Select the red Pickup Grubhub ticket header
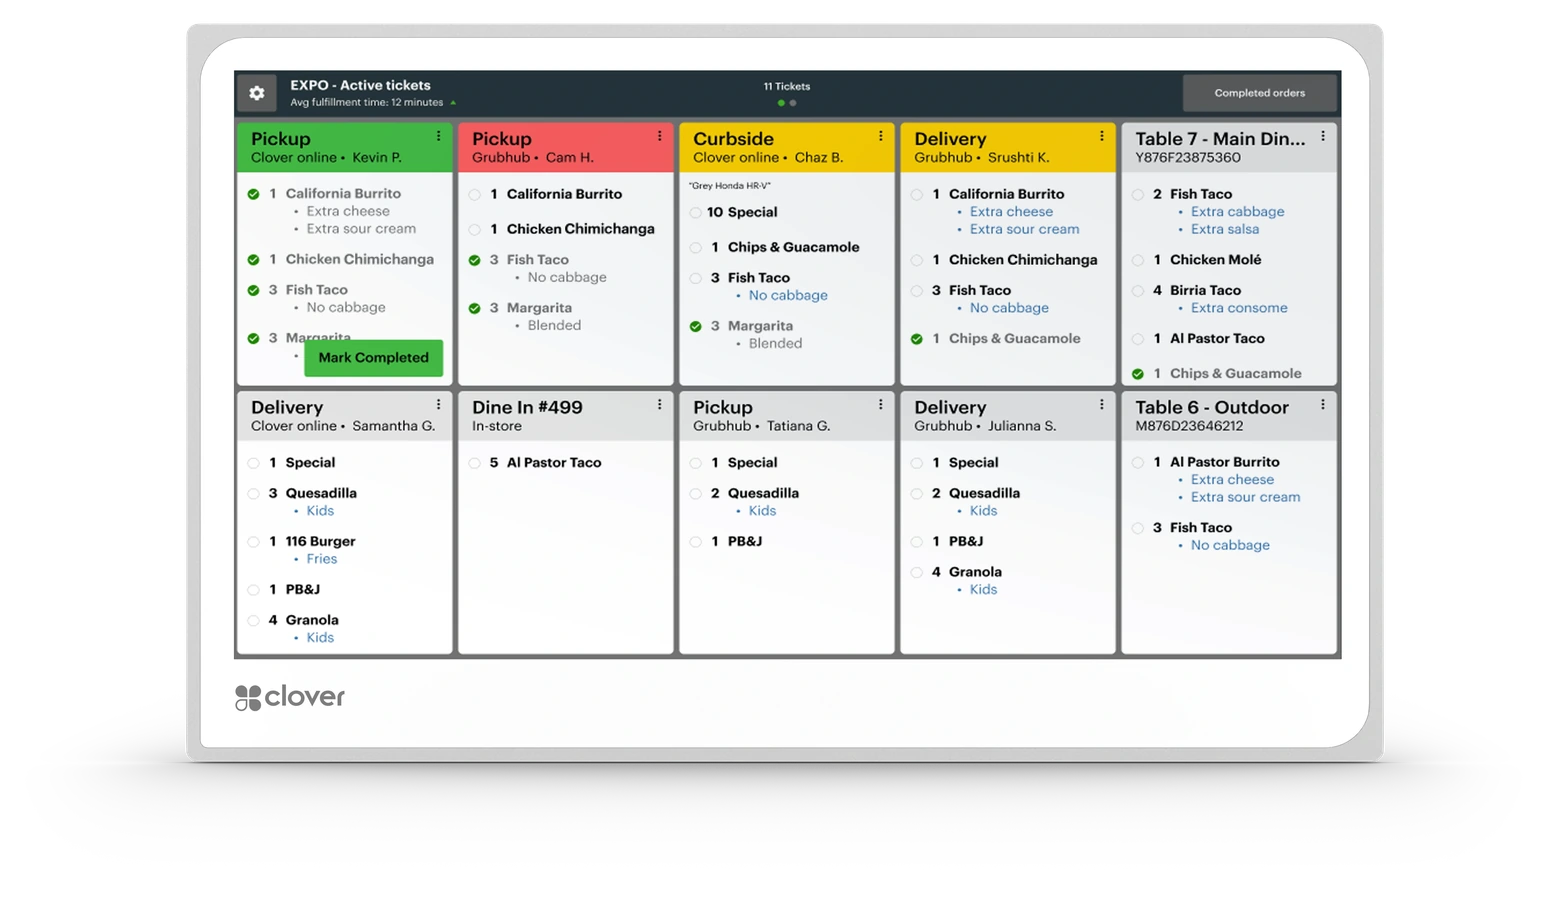This screenshot has width=1548, height=902. pyautogui.click(x=566, y=147)
